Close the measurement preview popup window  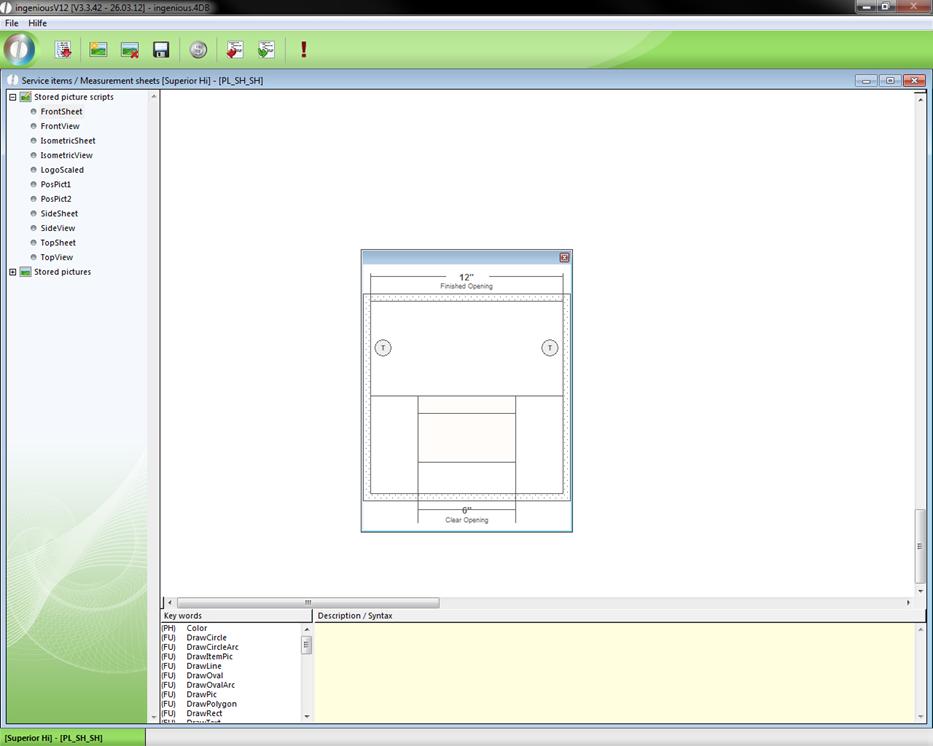[x=564, y=257]
